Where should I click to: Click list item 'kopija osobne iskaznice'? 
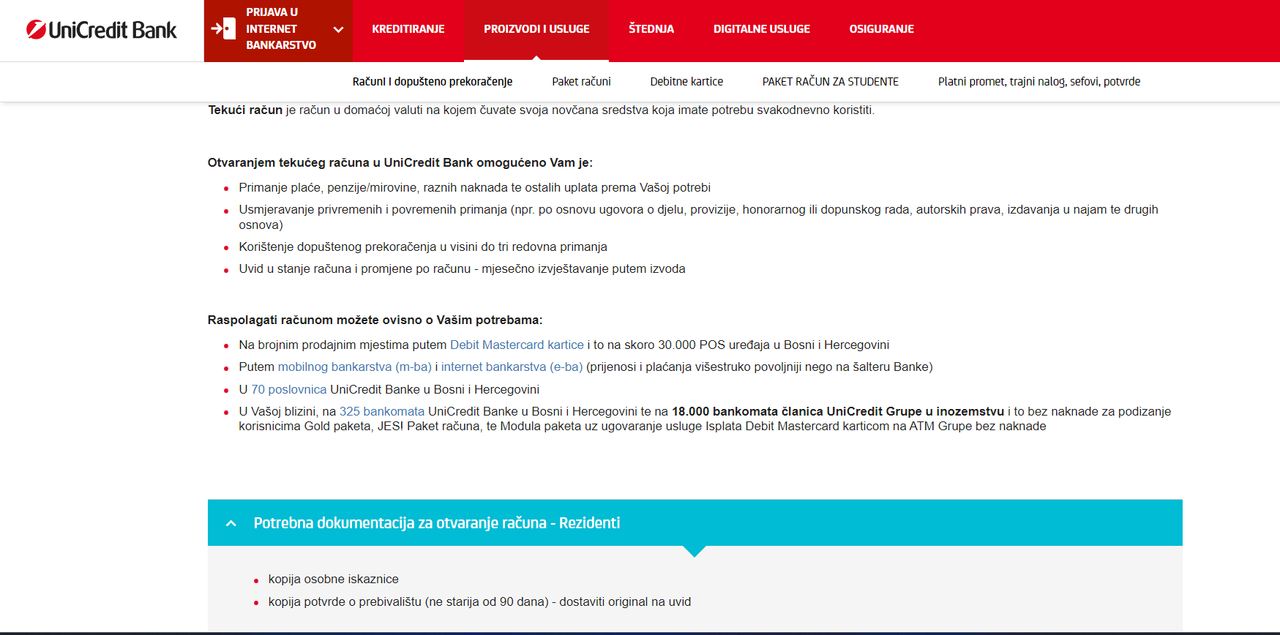pyautogui.click(x=333, y=580)
